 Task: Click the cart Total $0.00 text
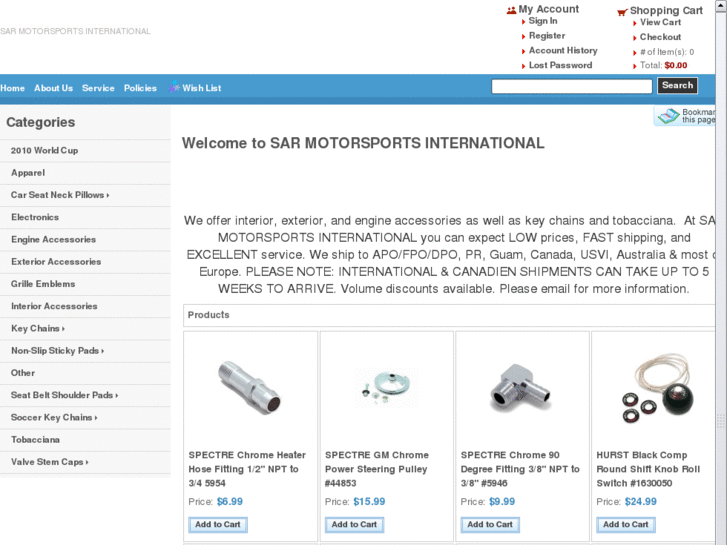coord(663,65)
